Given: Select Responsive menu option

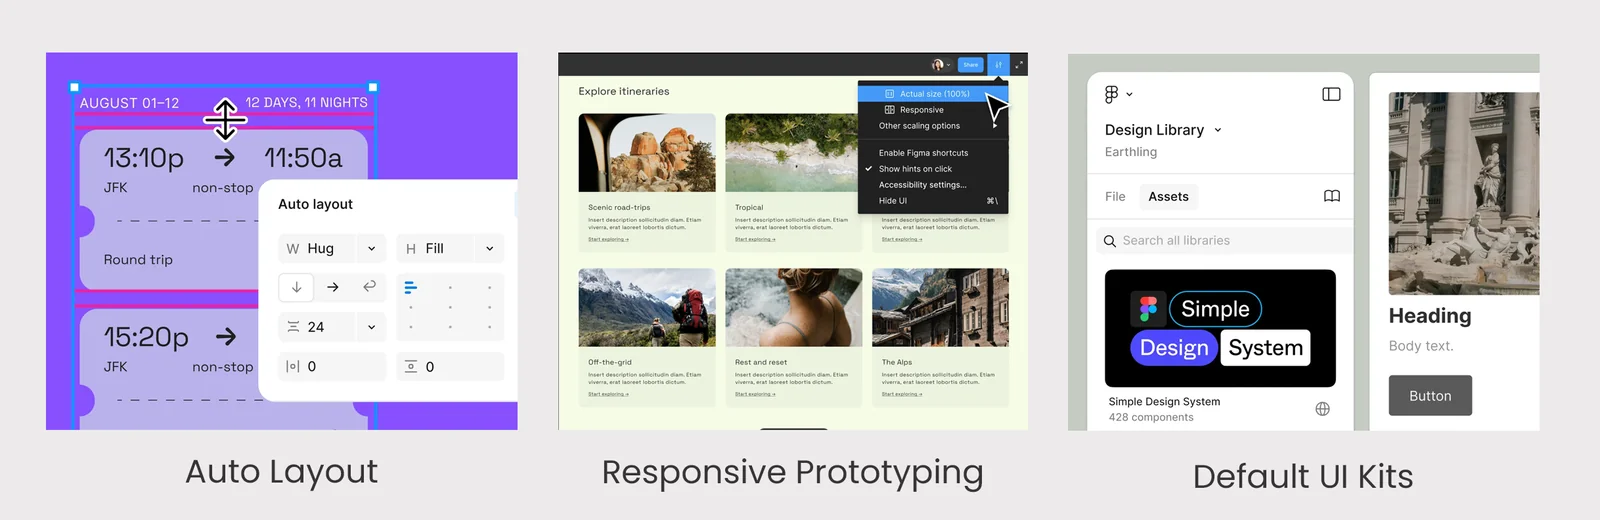Looking at the screenshot, I should click(933, 110).
